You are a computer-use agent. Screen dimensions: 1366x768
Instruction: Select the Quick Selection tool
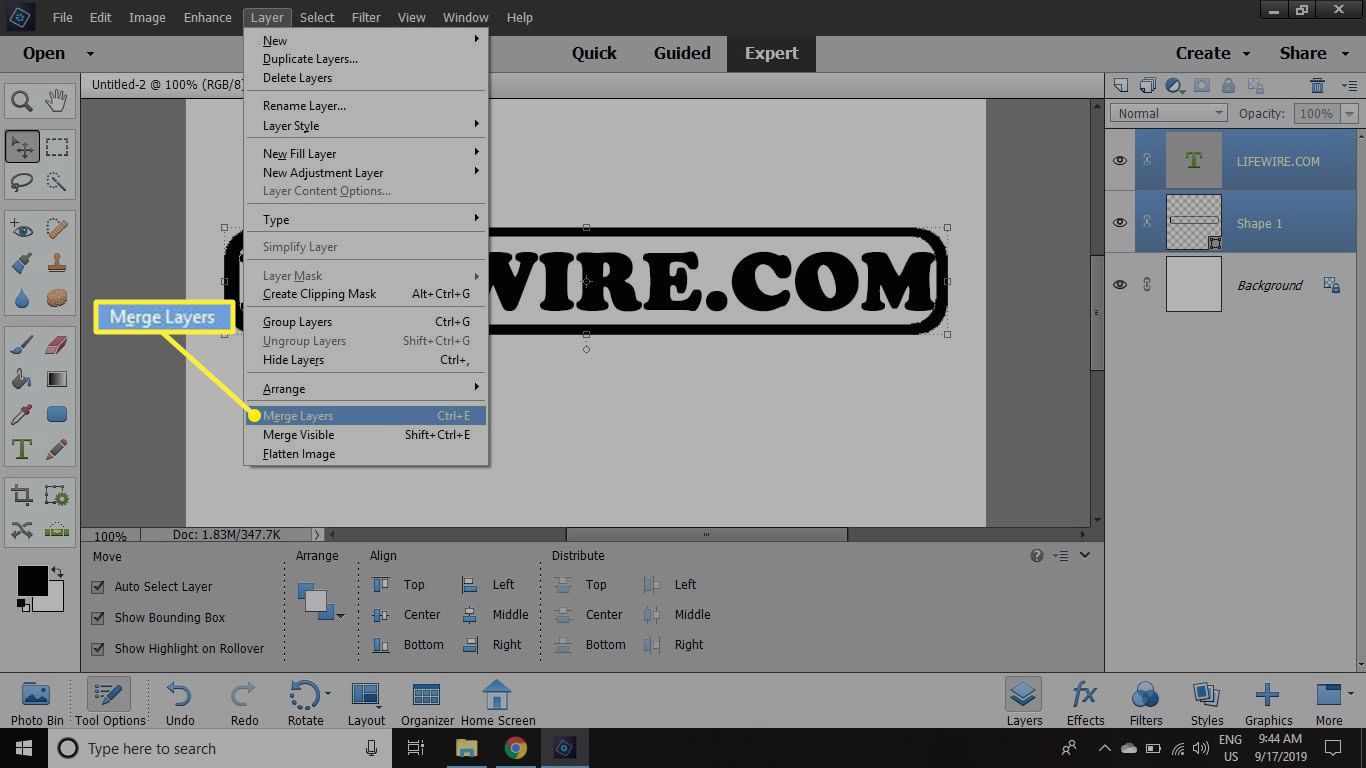57,182
